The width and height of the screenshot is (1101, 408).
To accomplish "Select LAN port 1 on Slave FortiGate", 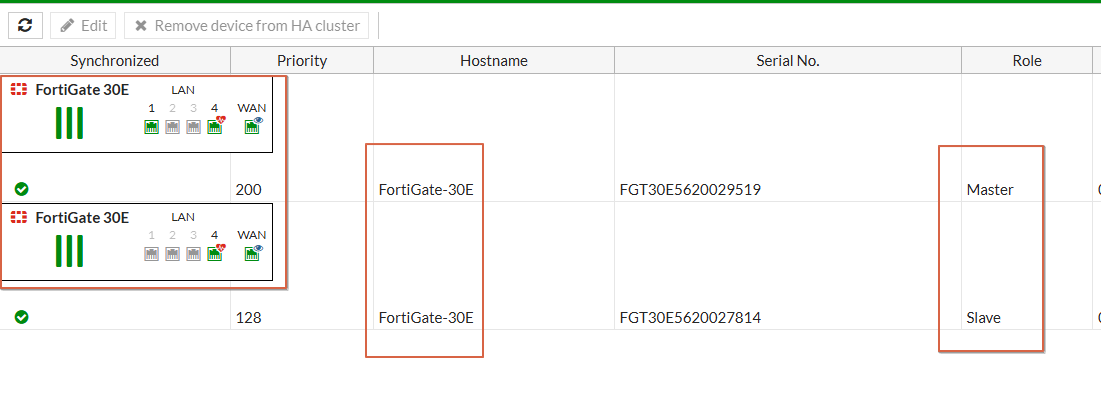I will [152, 254].
